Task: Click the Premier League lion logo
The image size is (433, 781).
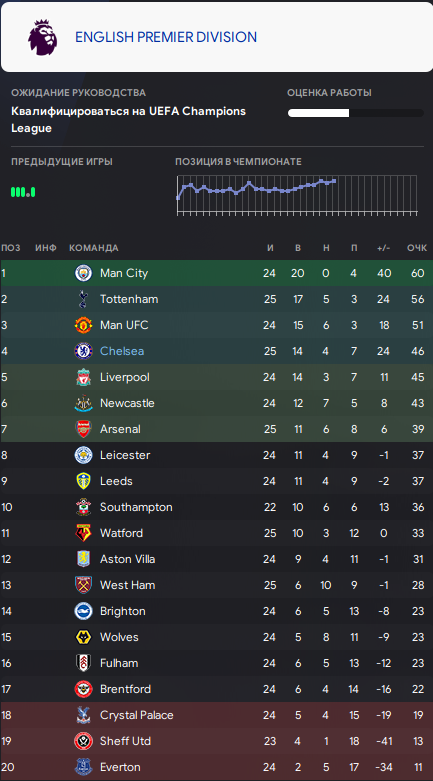Action: 42,37
